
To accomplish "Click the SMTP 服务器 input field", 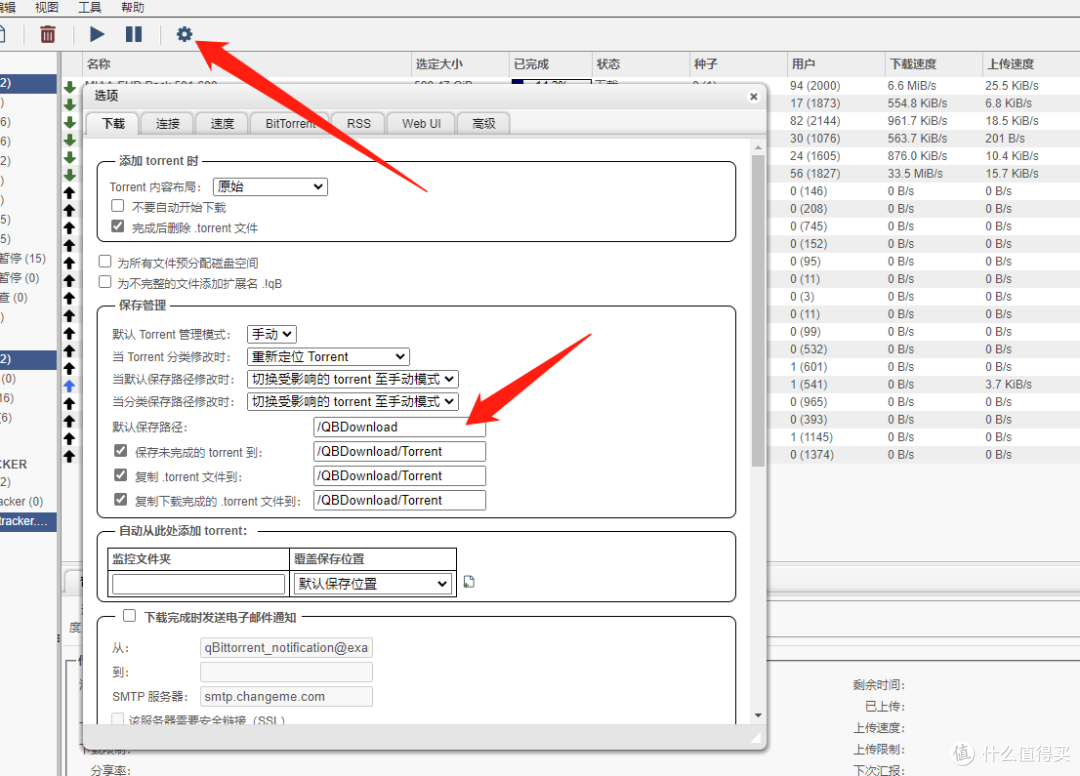I will click(286, 695).
